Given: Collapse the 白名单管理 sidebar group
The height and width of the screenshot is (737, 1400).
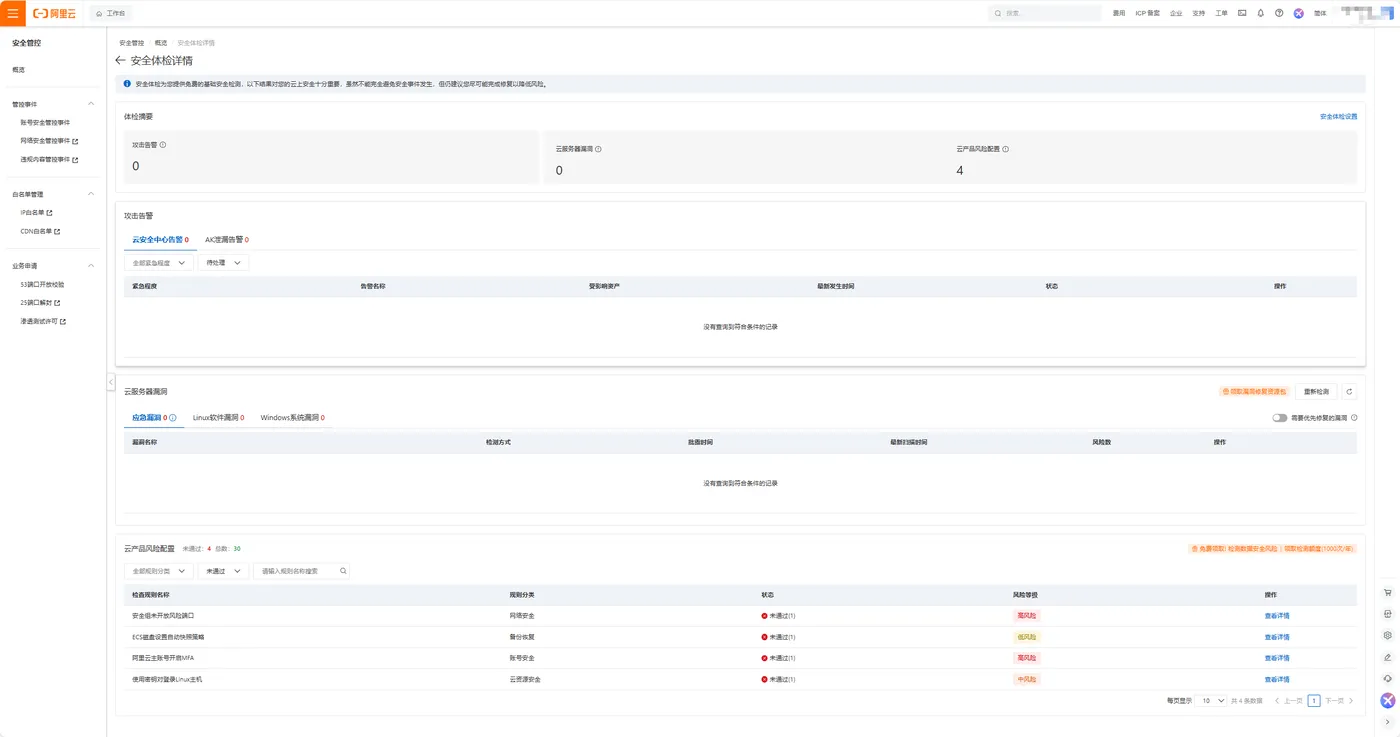Looking at the screenshot, I should pyautogui.click(x=91, y=194).
